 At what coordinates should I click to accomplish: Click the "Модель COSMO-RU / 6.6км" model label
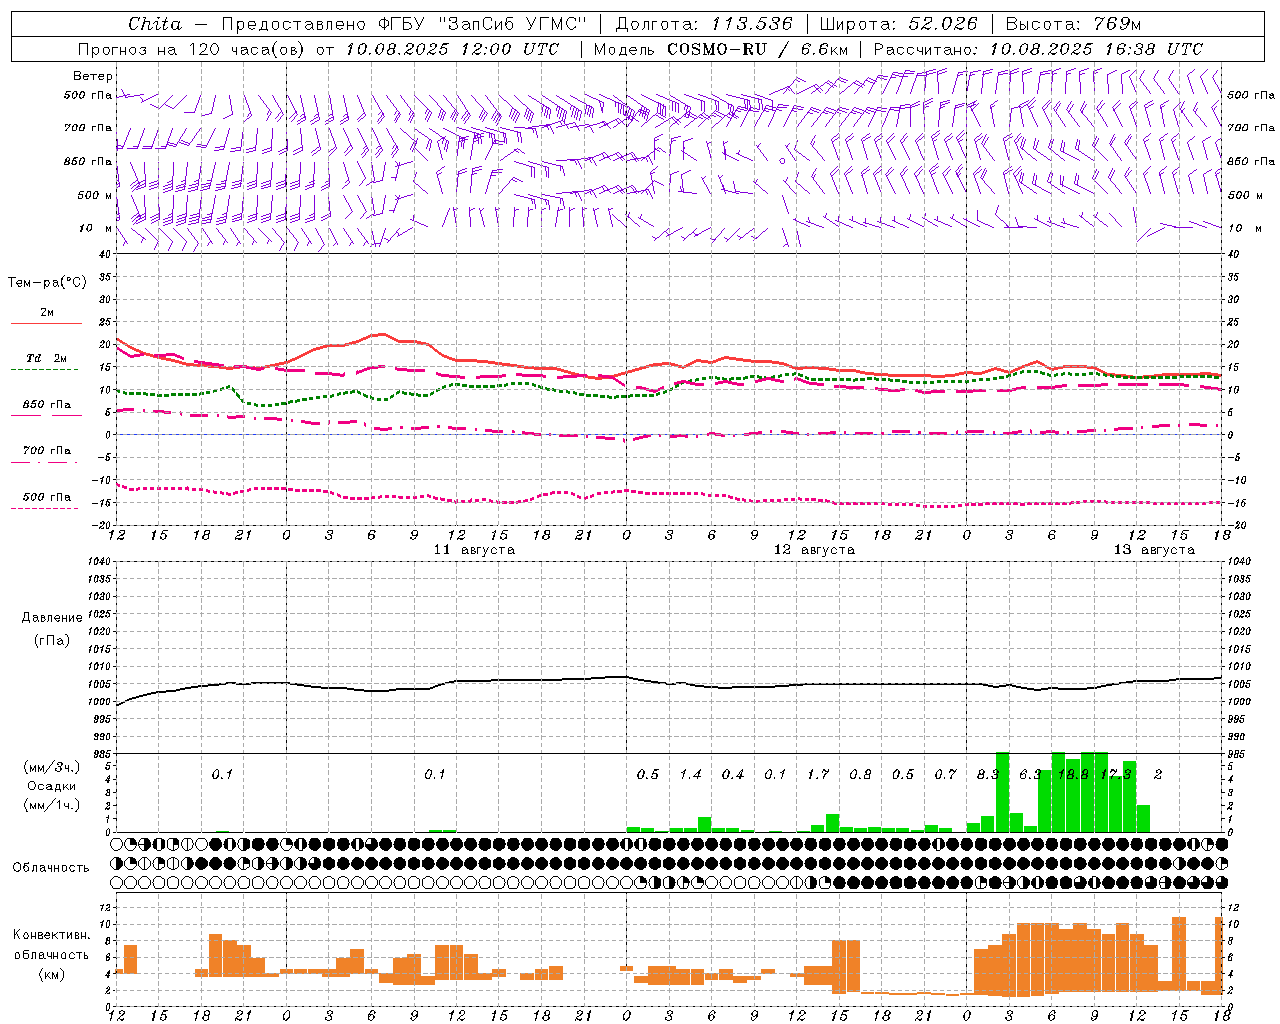pyautogui.click(x=721, y=49)
